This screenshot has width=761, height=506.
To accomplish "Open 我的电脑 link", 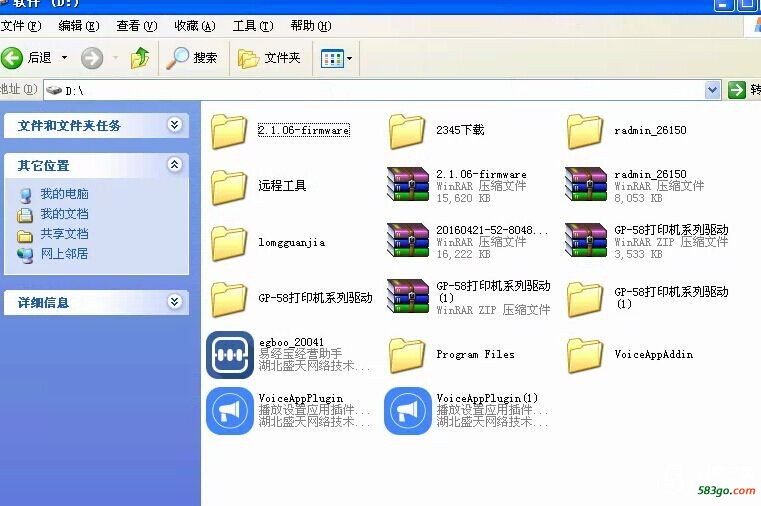I will pyautogui.click(x=64, y=194).
